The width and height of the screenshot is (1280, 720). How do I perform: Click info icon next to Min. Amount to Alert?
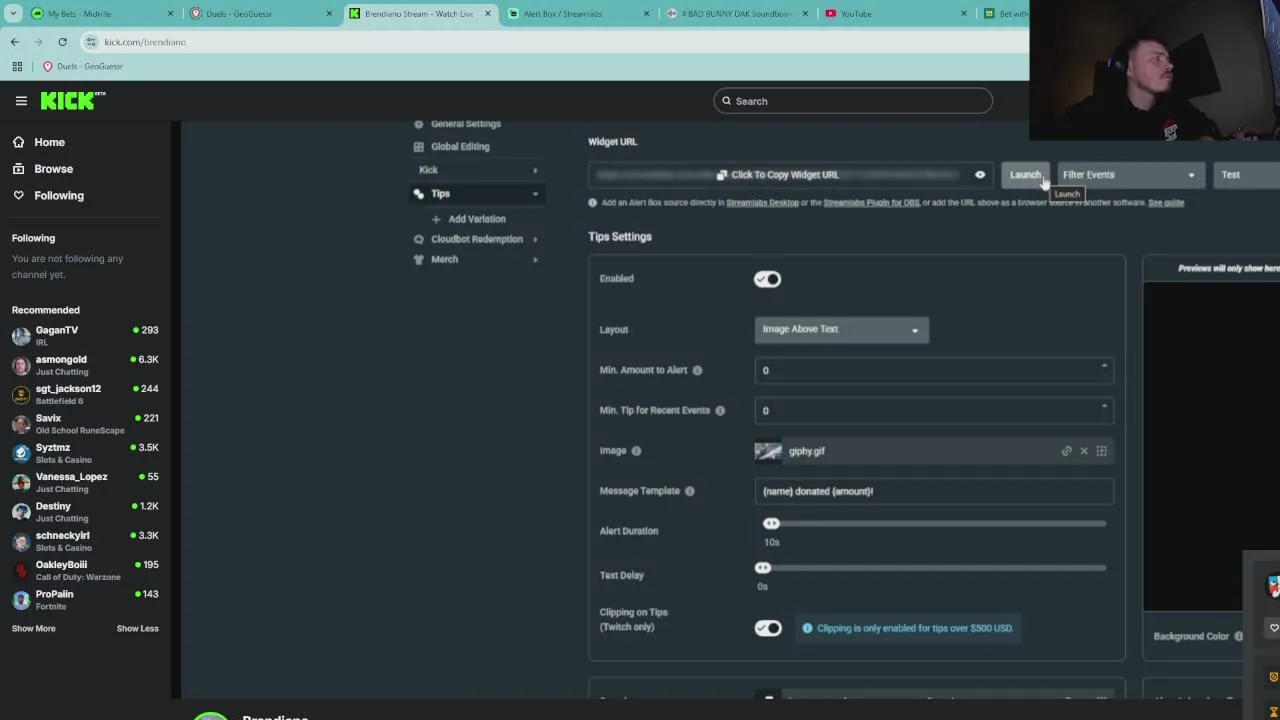(x=697, y=370)
